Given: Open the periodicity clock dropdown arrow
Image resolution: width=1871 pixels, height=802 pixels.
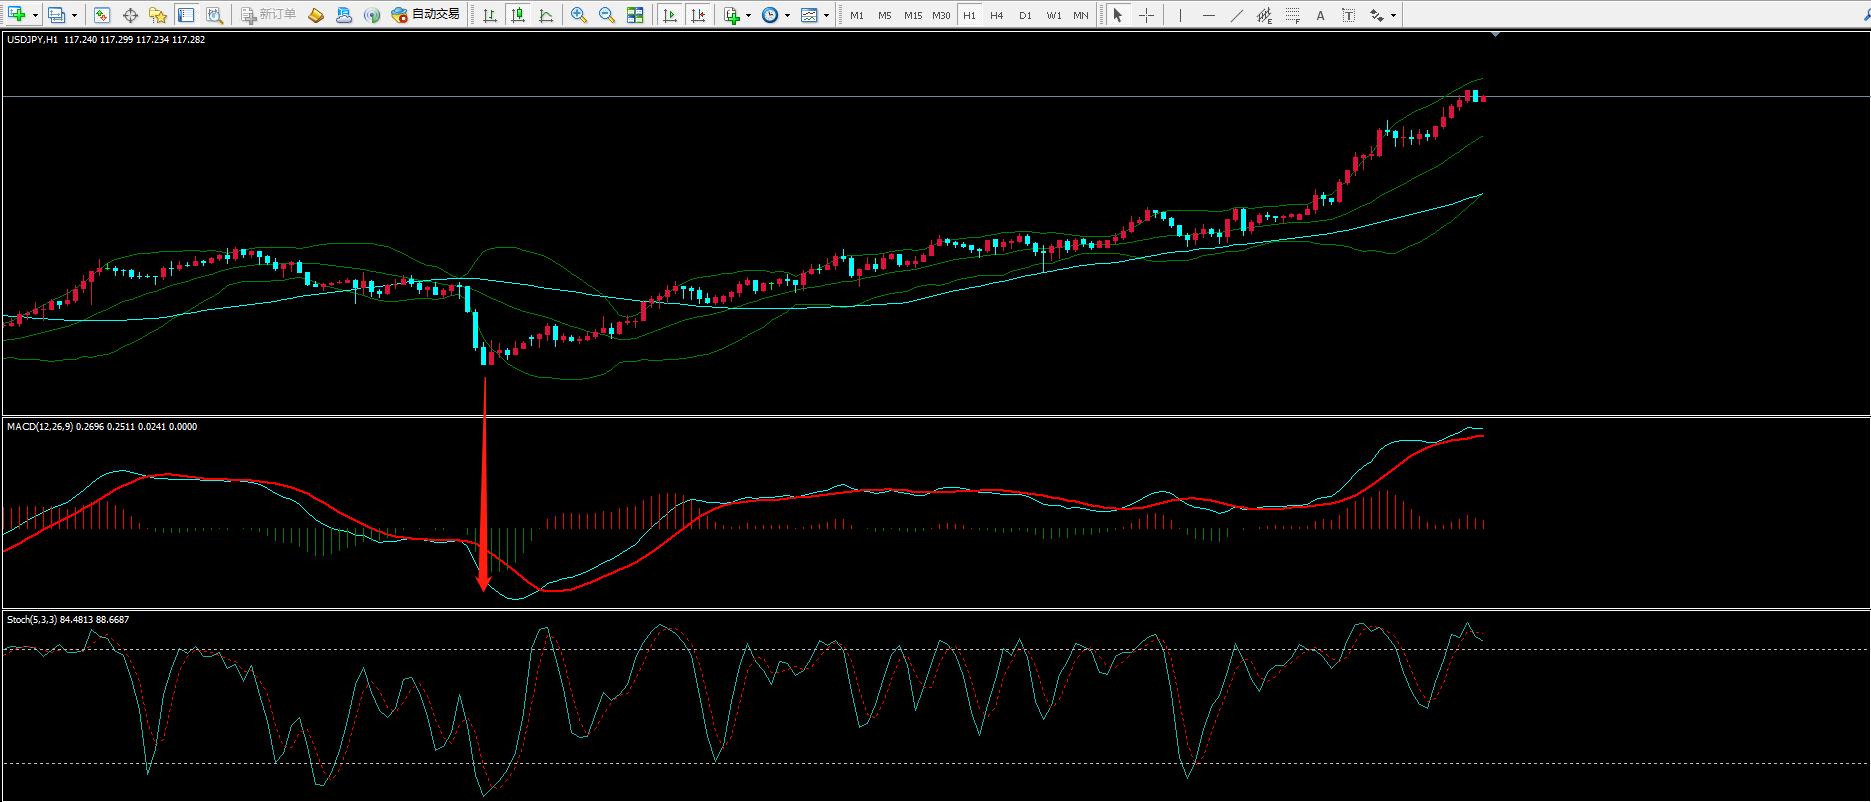Looking at the screenshot, I should 787,15.
